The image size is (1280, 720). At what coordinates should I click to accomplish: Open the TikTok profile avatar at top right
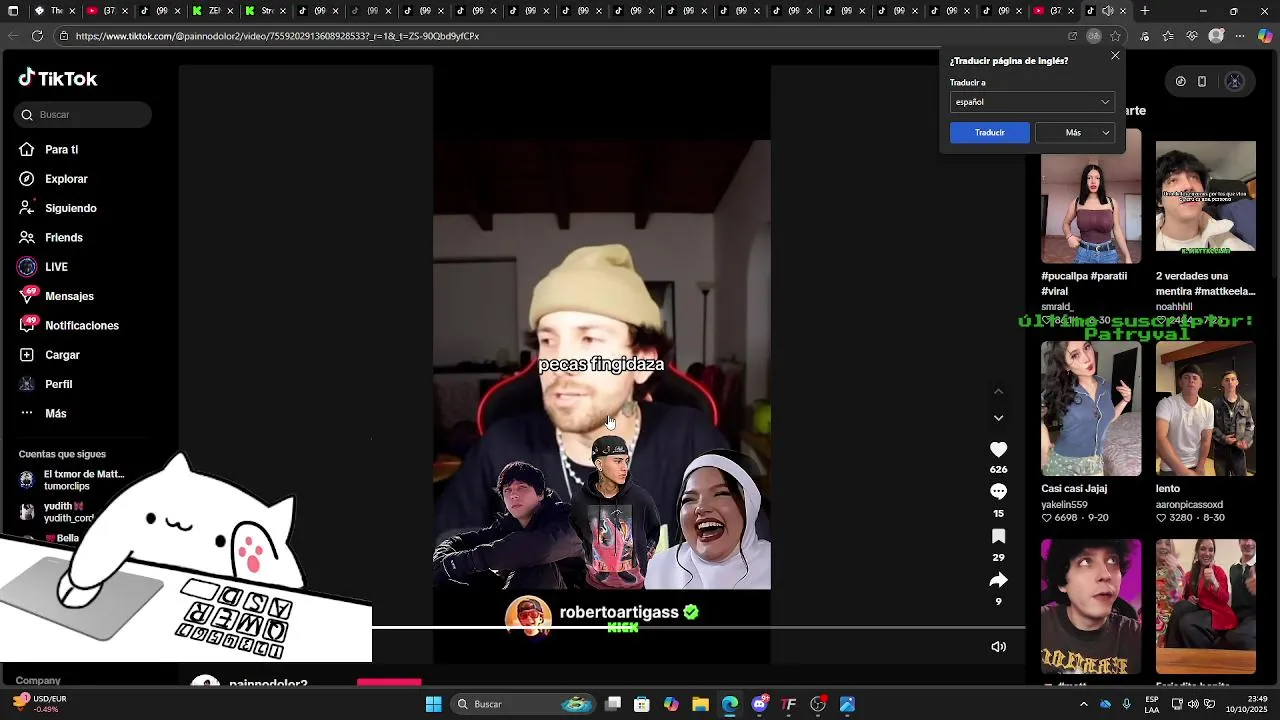point(1234,82)
